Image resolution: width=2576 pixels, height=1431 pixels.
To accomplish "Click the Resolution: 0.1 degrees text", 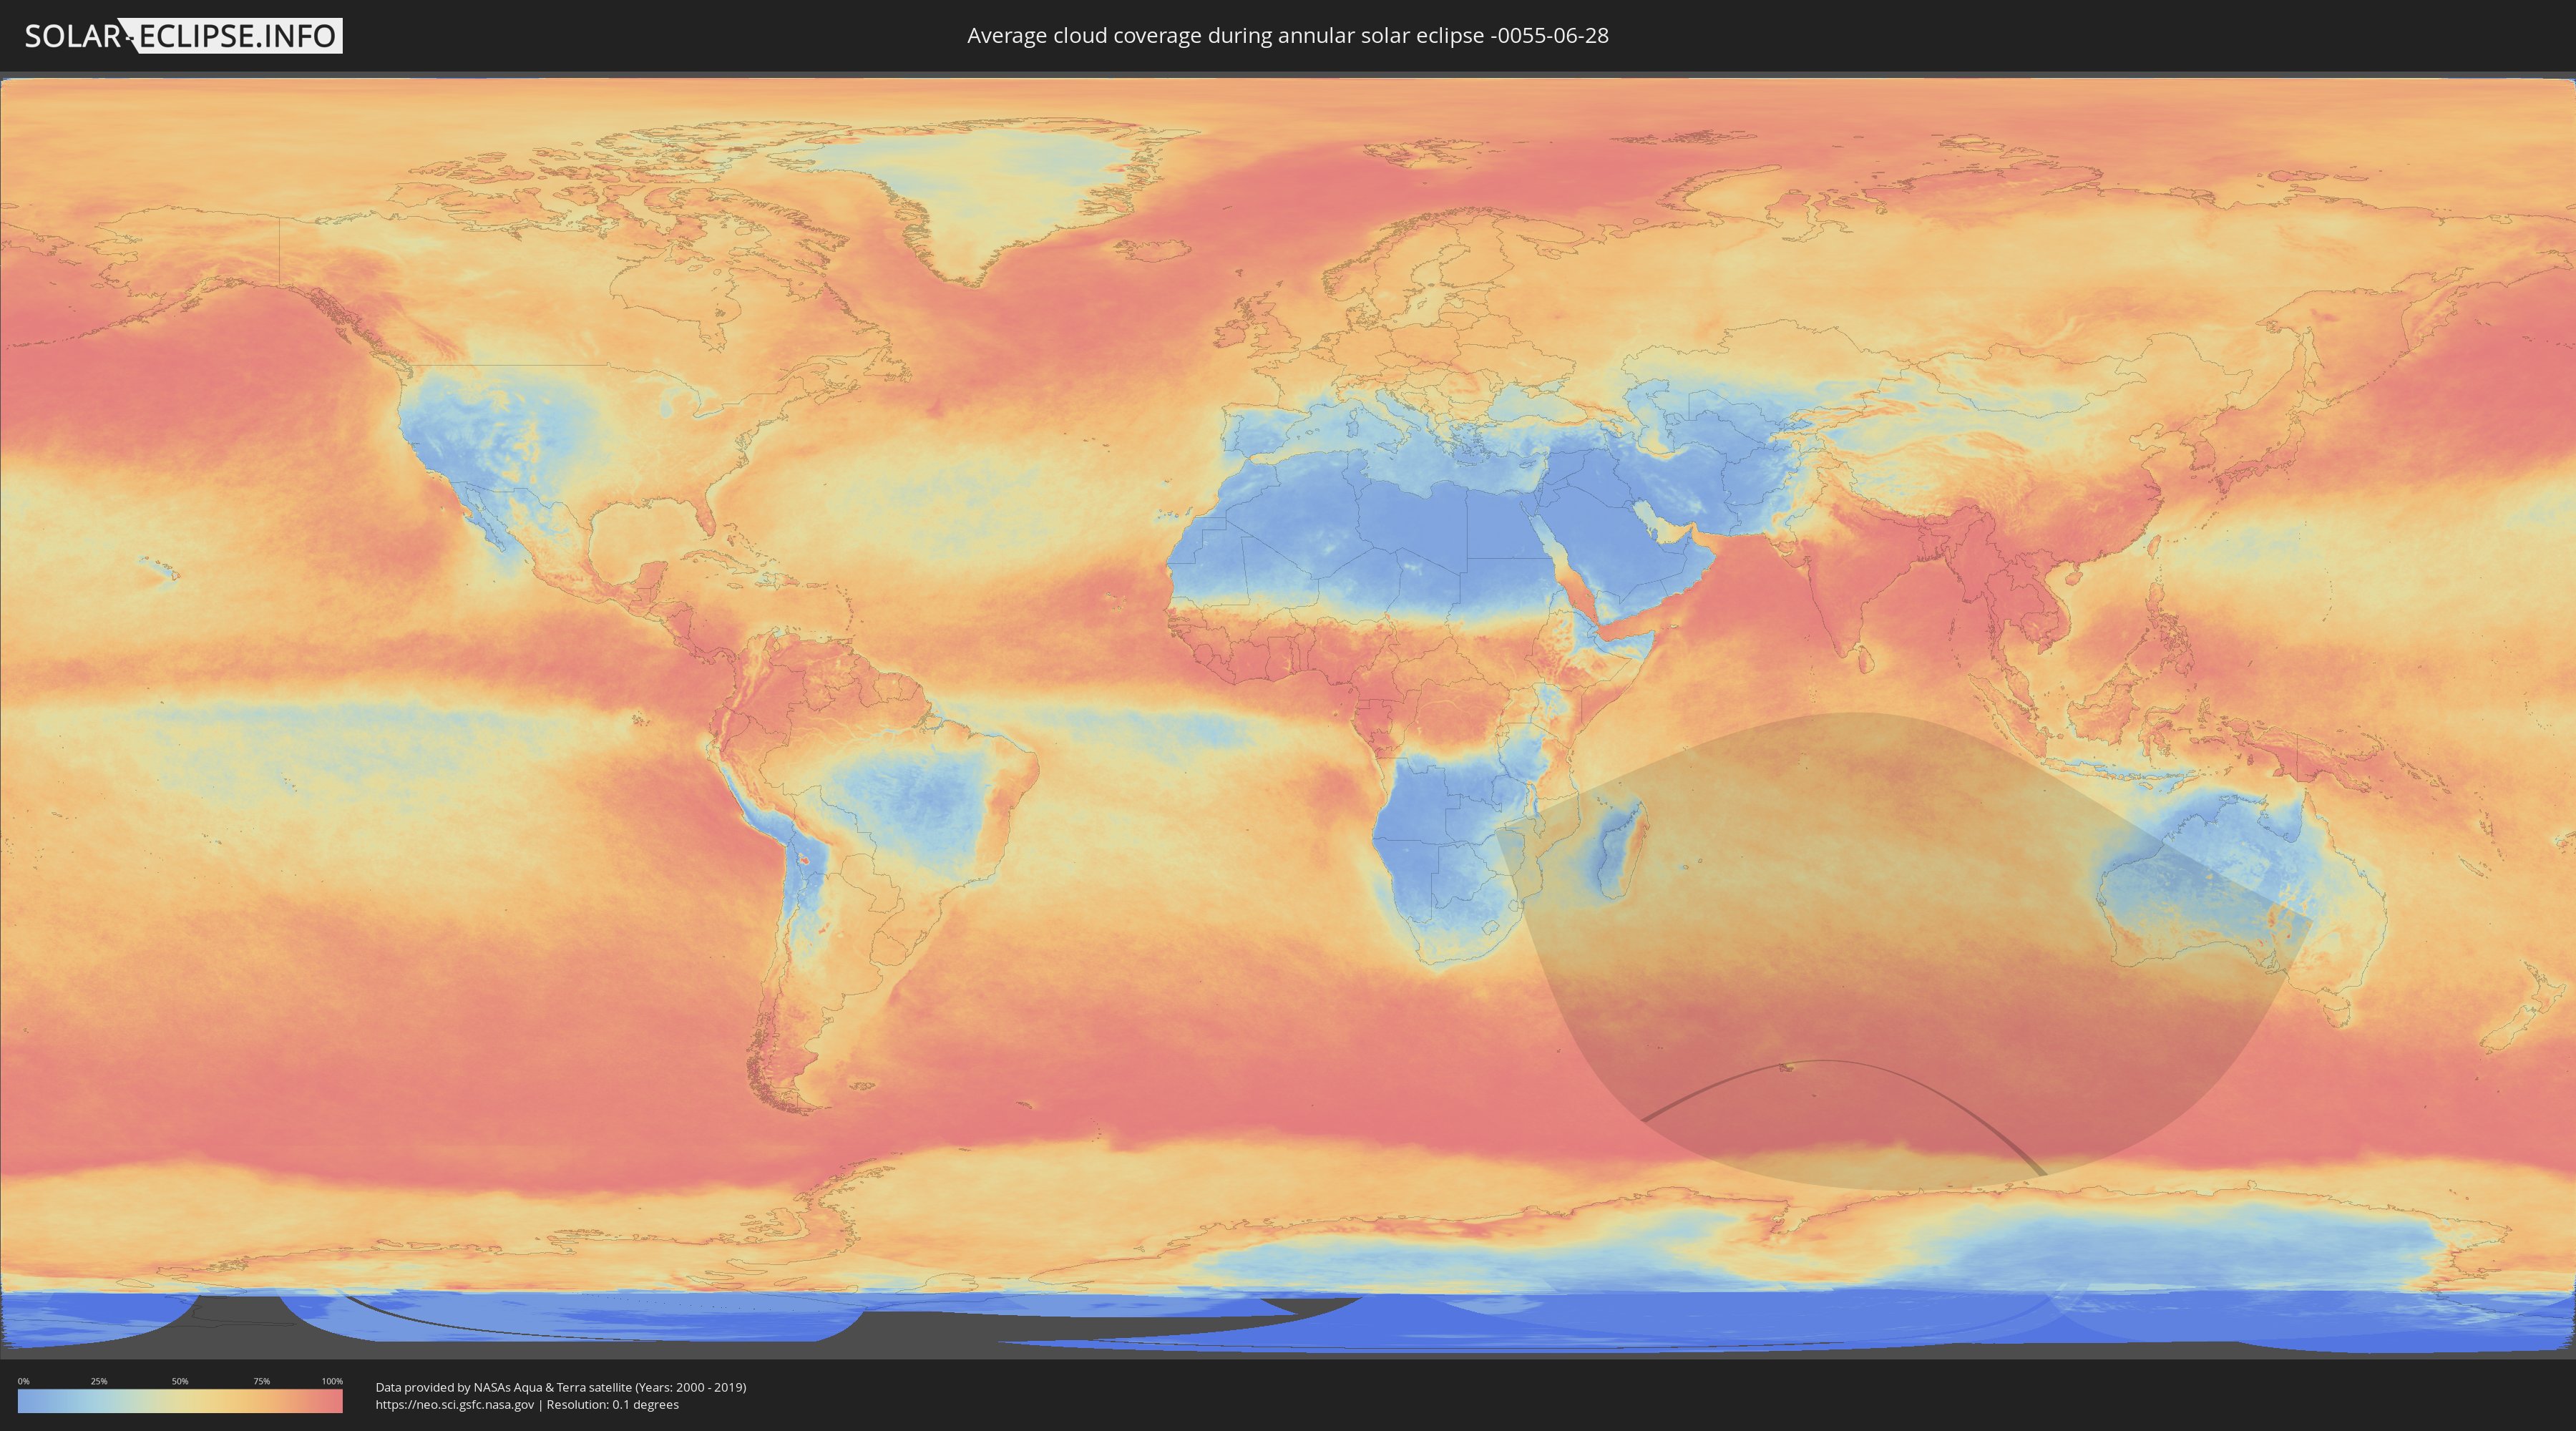I will click(x=612, y=1405).
